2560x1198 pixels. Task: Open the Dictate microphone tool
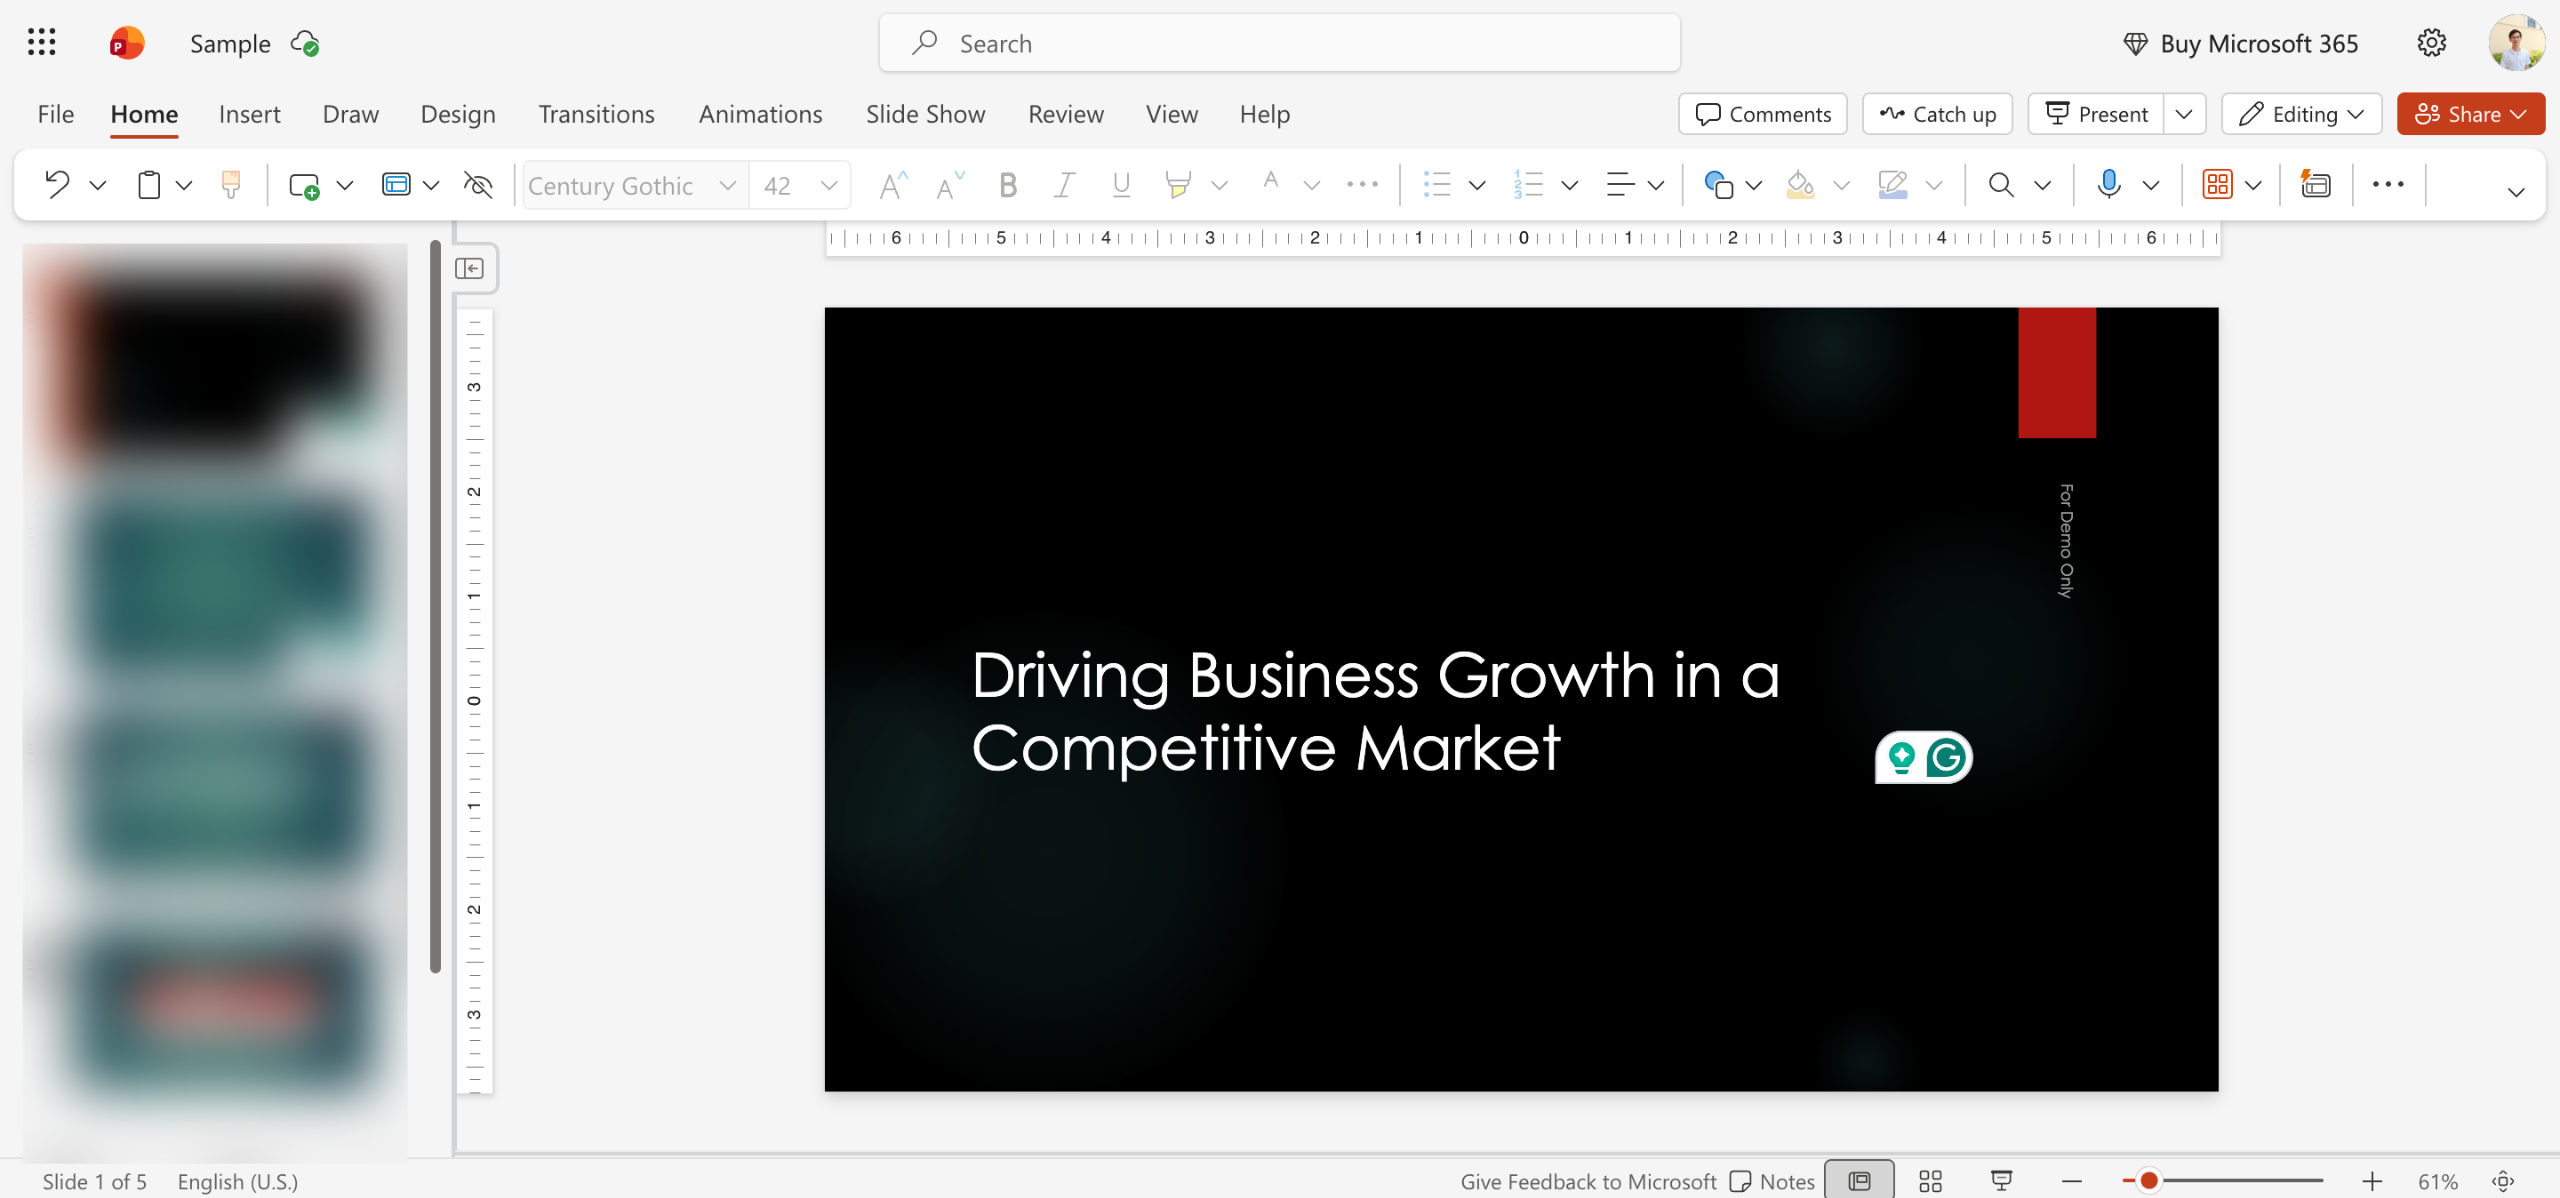click(2109, 184)
